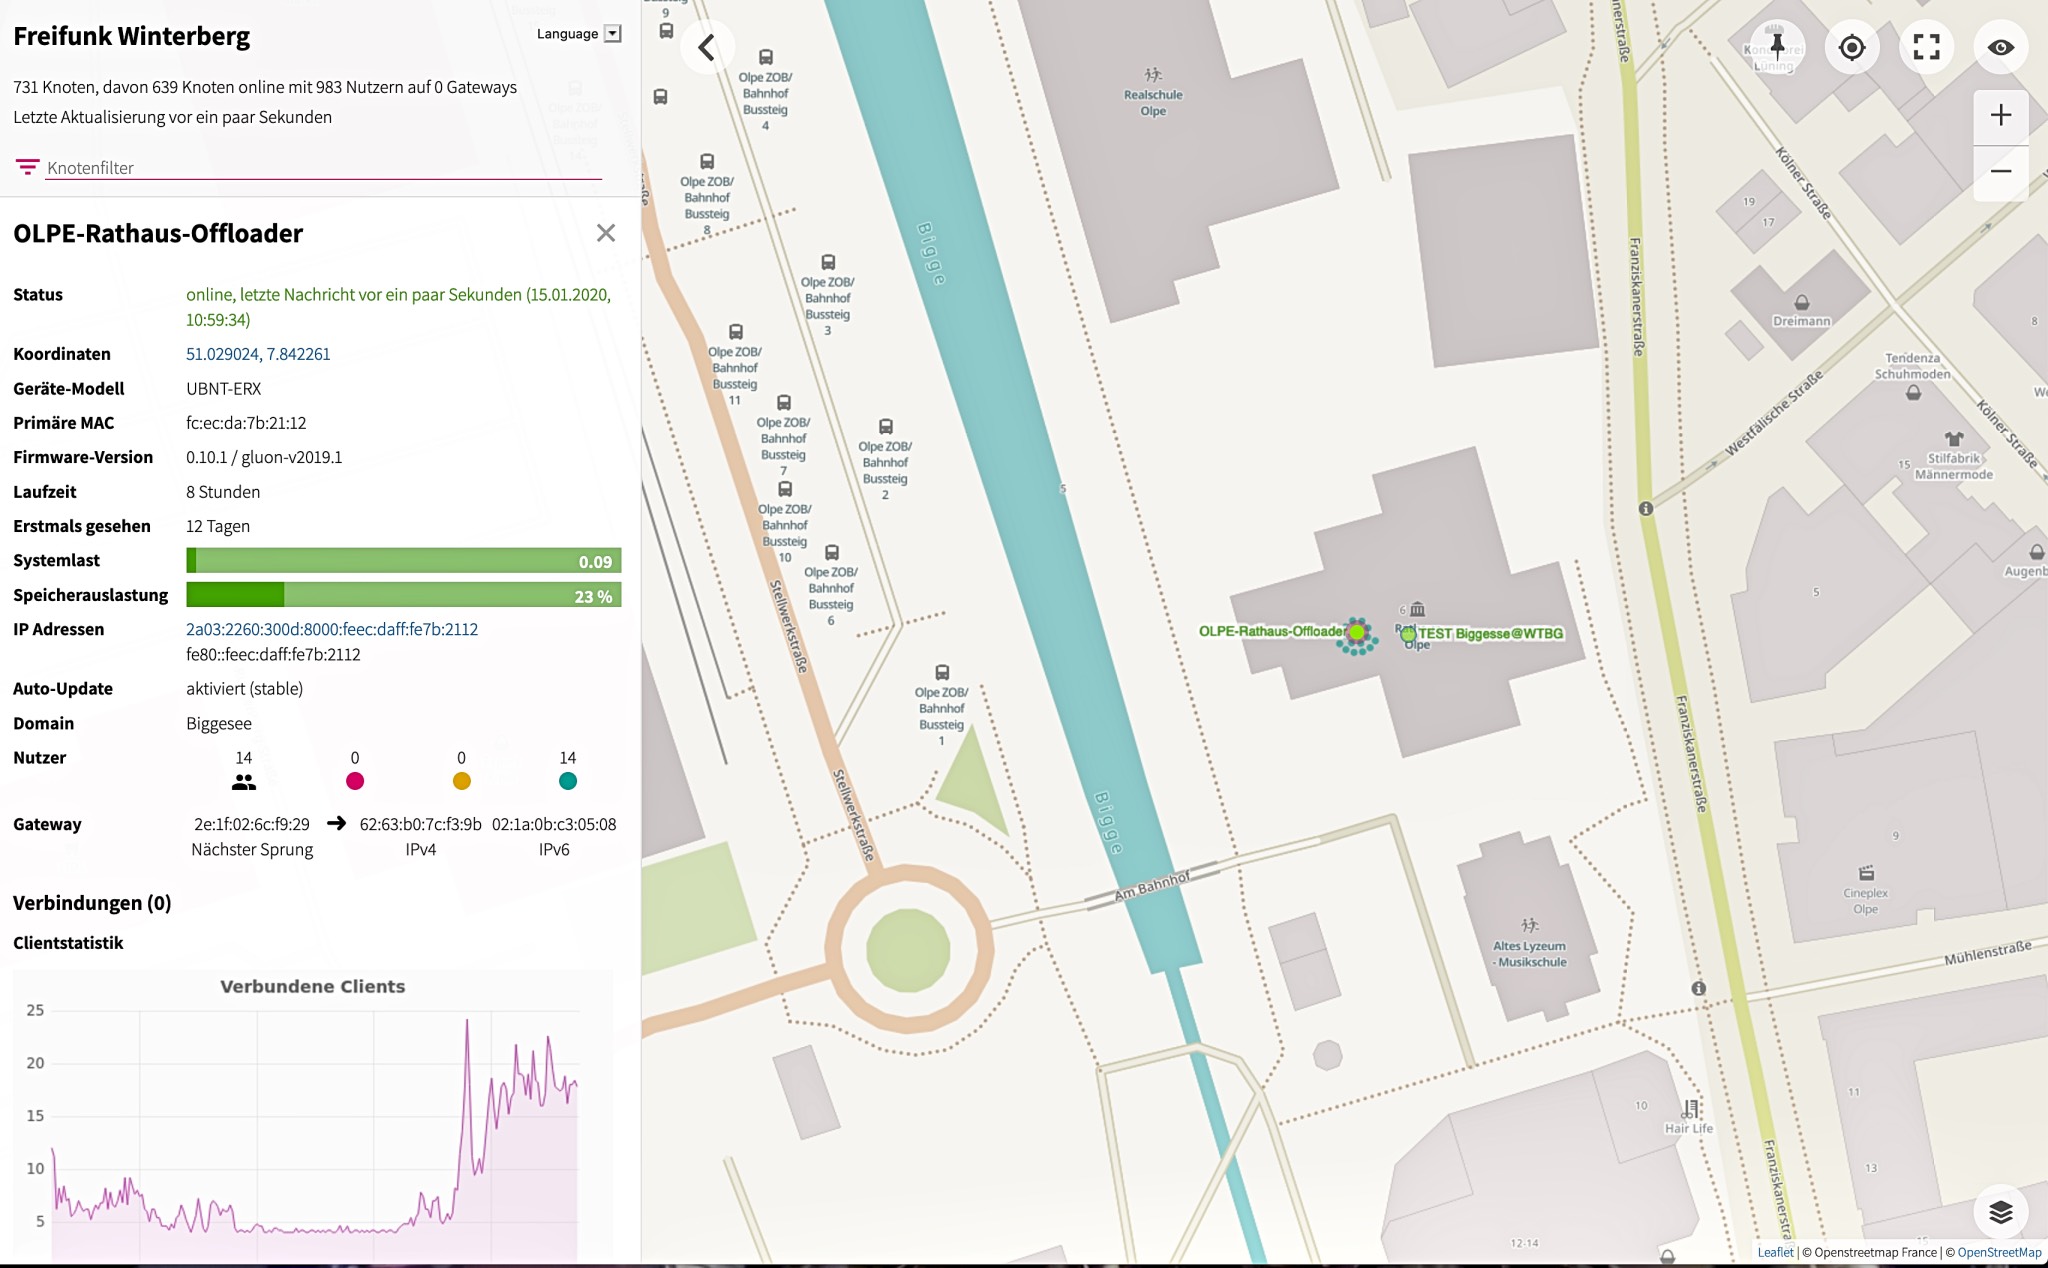Toggle fullscreen map view
The image size is (2048, 1268).
tap(1926, 47)
